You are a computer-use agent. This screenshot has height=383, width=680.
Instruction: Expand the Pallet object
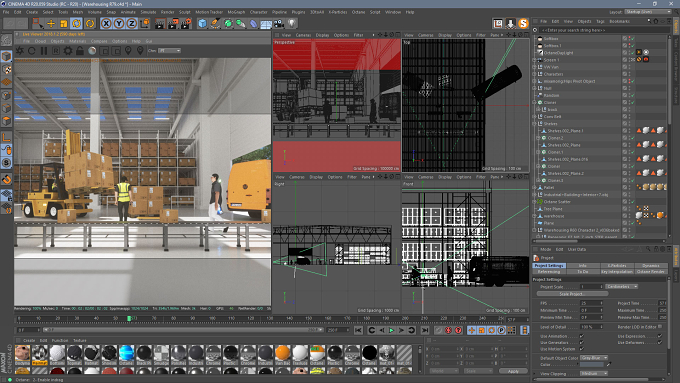click(x=535, y=187)
